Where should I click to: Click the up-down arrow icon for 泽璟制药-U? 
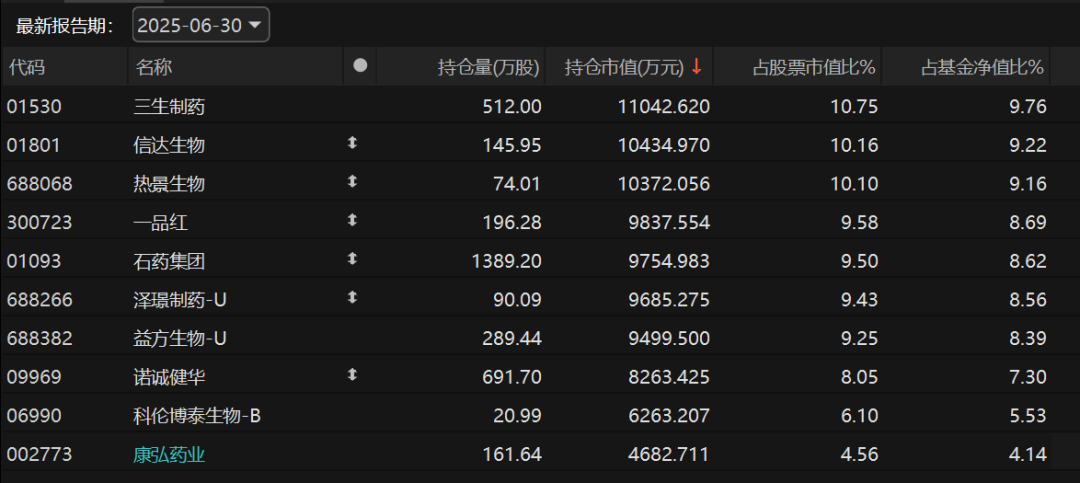click(x=352, y=298)
